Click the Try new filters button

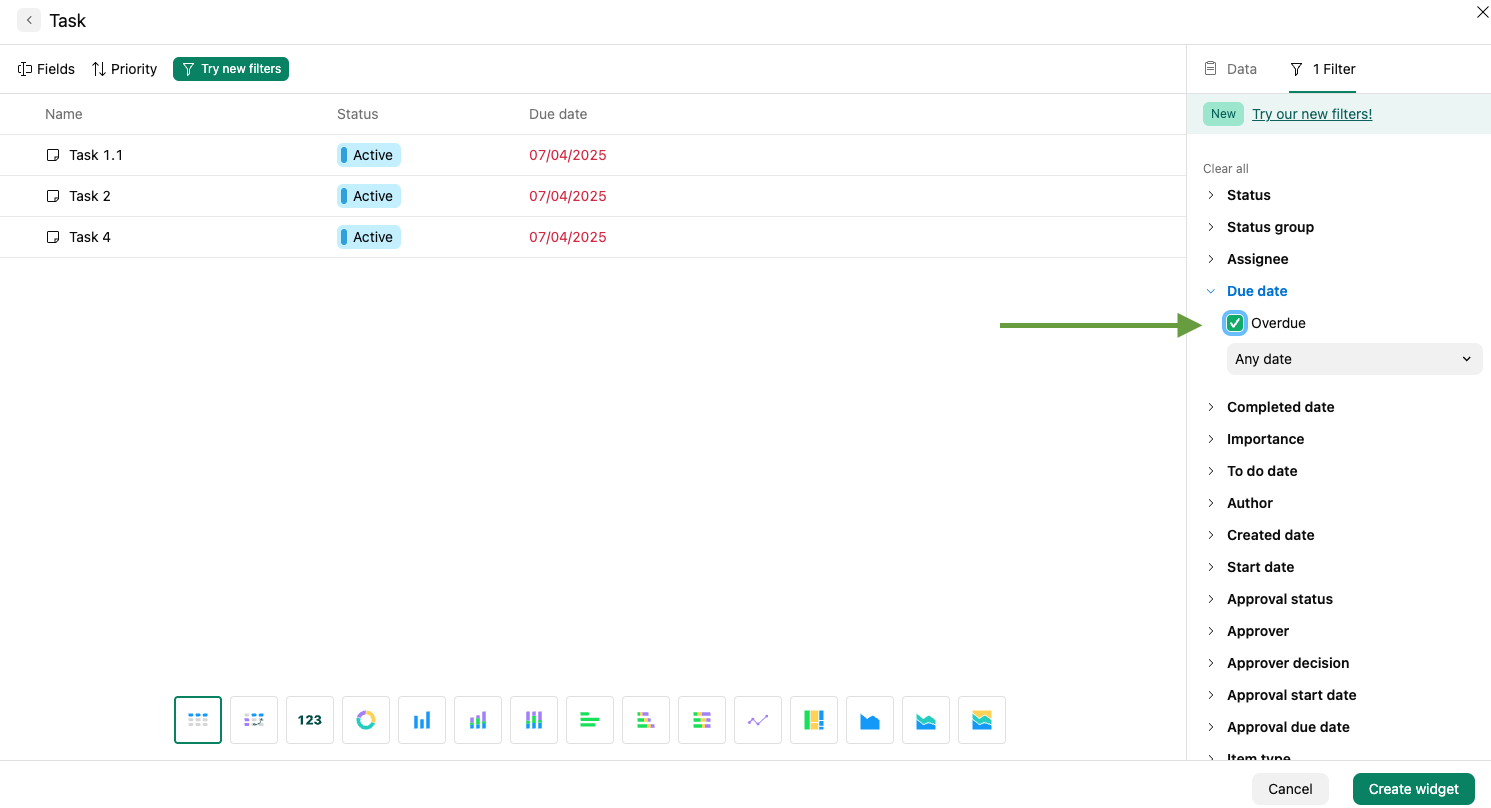click(231, 69)
